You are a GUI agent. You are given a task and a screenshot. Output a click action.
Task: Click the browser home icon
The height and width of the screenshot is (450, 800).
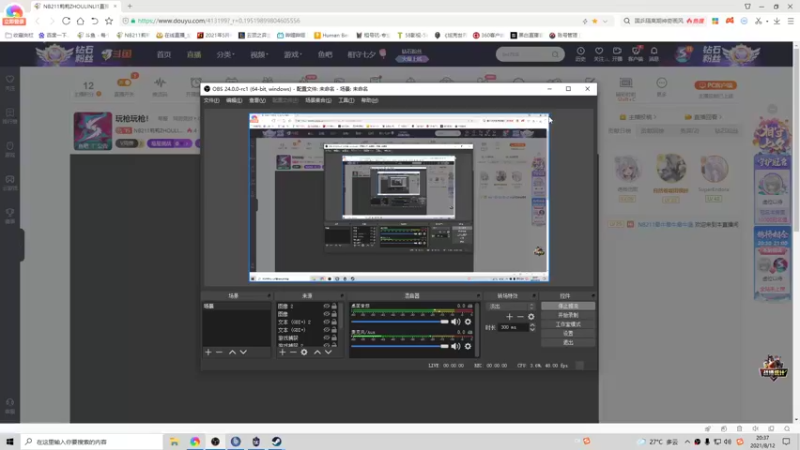tap(81, 21)
